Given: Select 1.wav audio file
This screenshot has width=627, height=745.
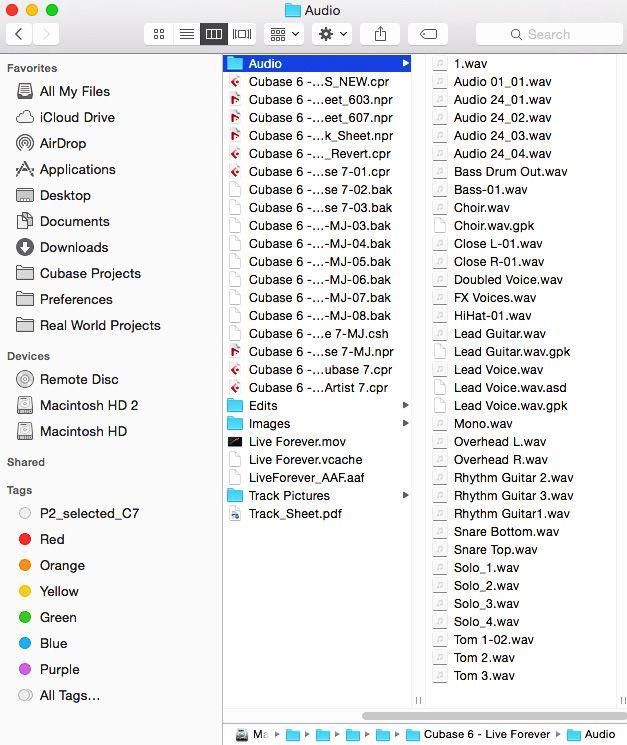Looking at the screenshot, I should click(x=522, y=64).
